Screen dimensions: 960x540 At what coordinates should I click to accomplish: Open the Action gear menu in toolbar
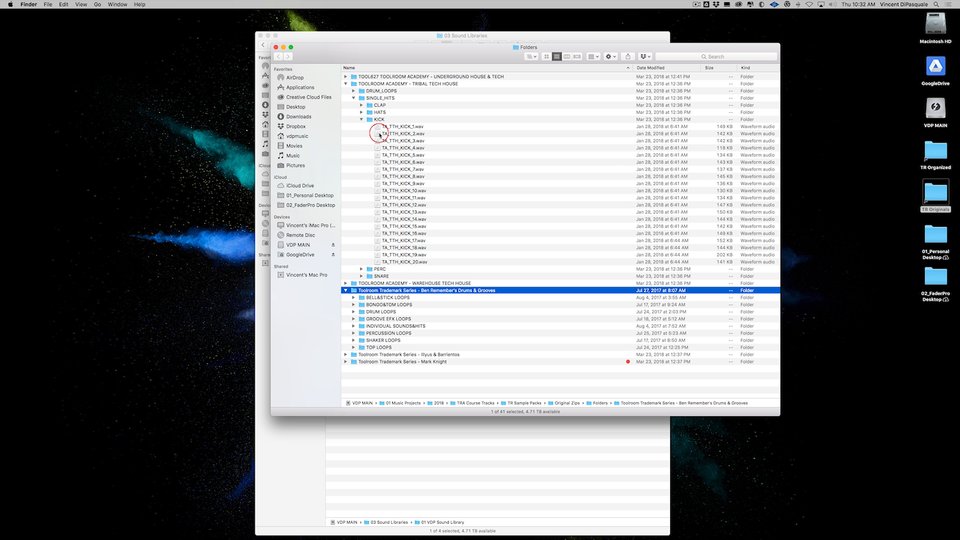pyautogui.click(x=610, y=56)
